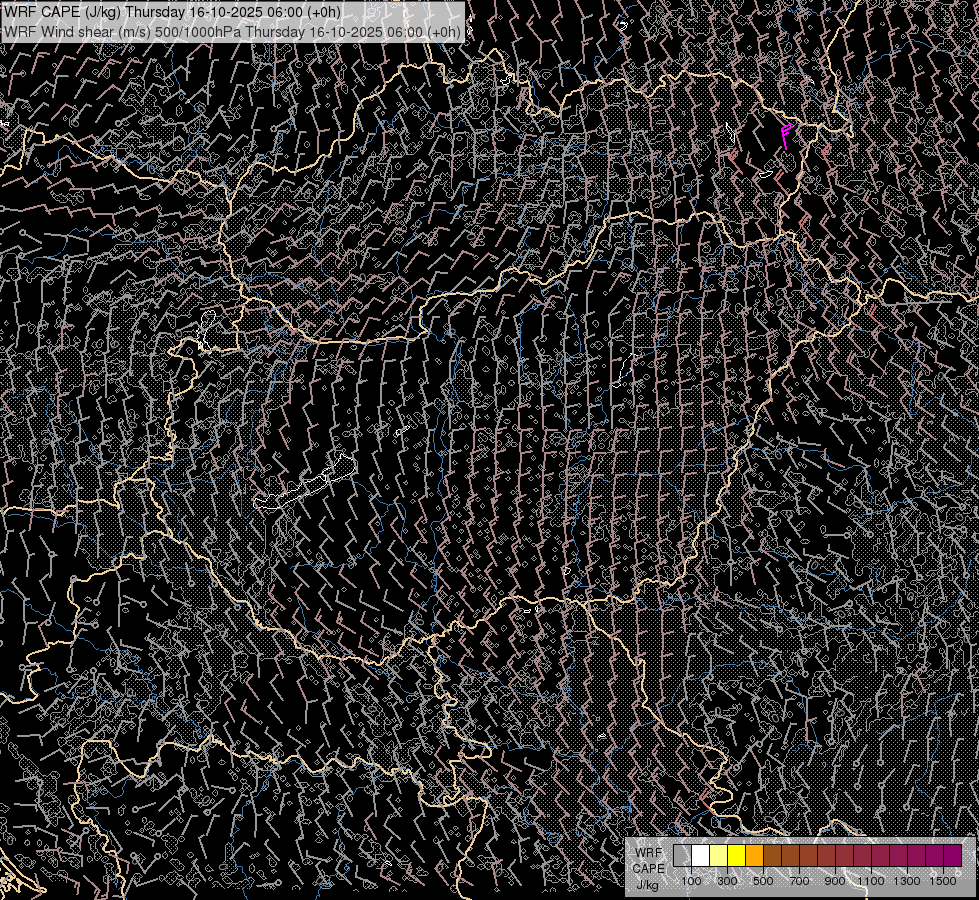Screen dimensions: 979x900
Task: Select the white CAPE legend swatch
Action: pos(700,855)
